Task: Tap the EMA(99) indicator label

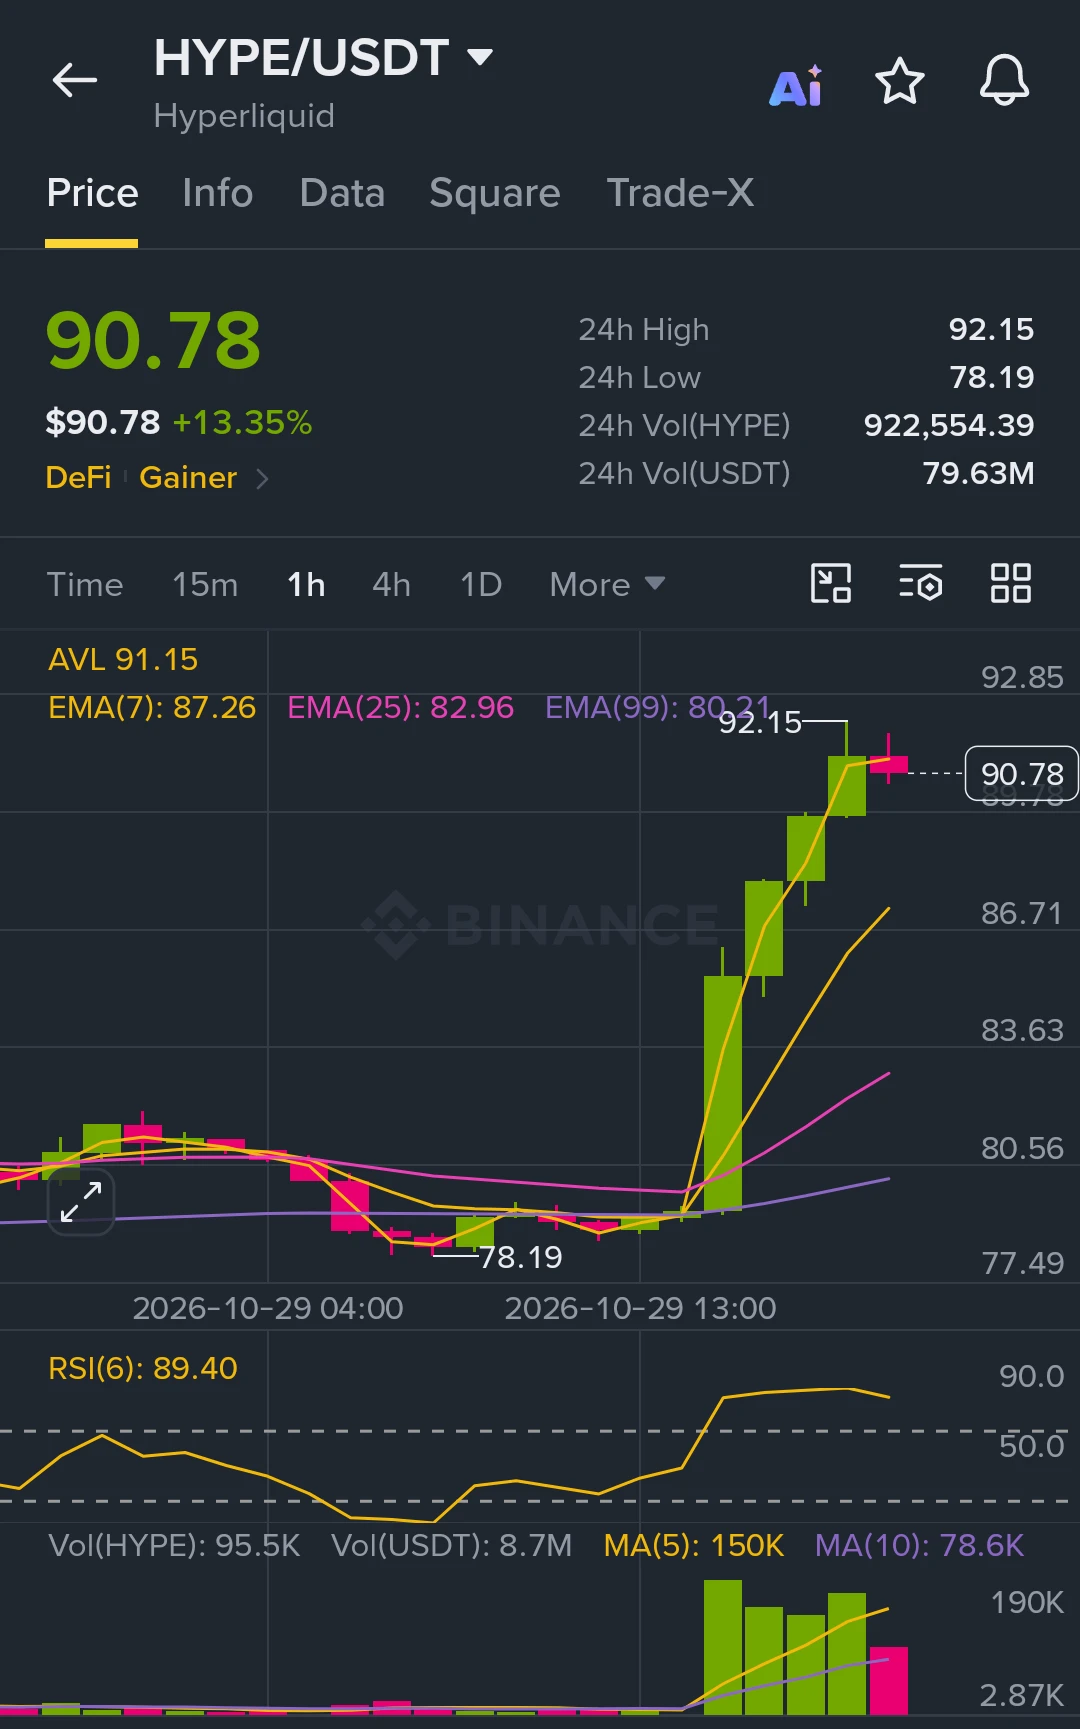Action: point(658,708)
